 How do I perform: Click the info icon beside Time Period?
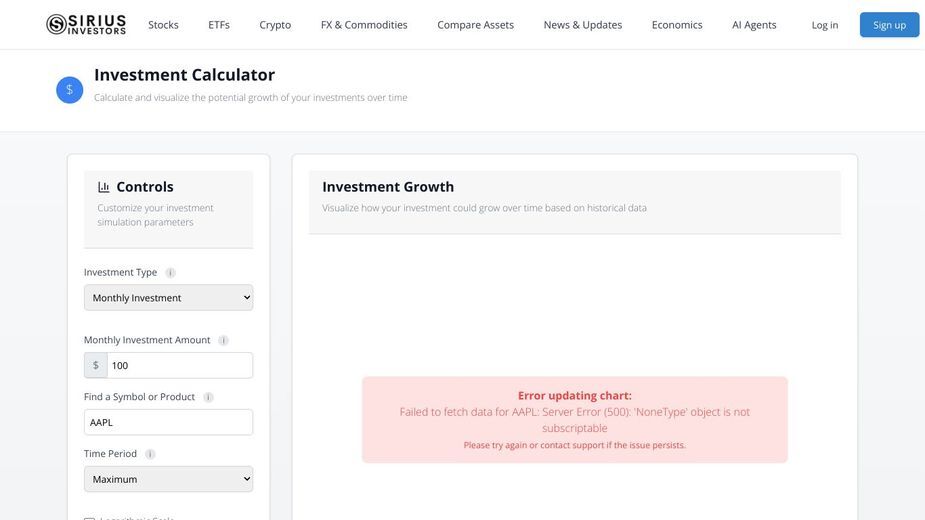tap(150, 454)
